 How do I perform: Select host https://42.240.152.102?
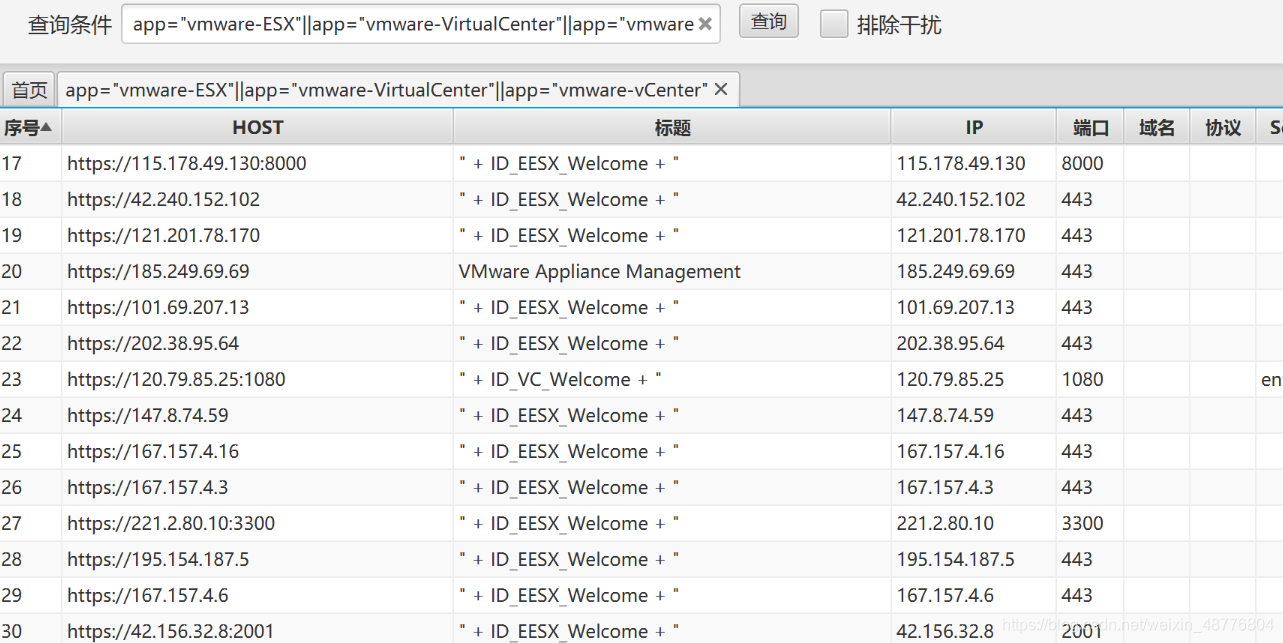163,199
